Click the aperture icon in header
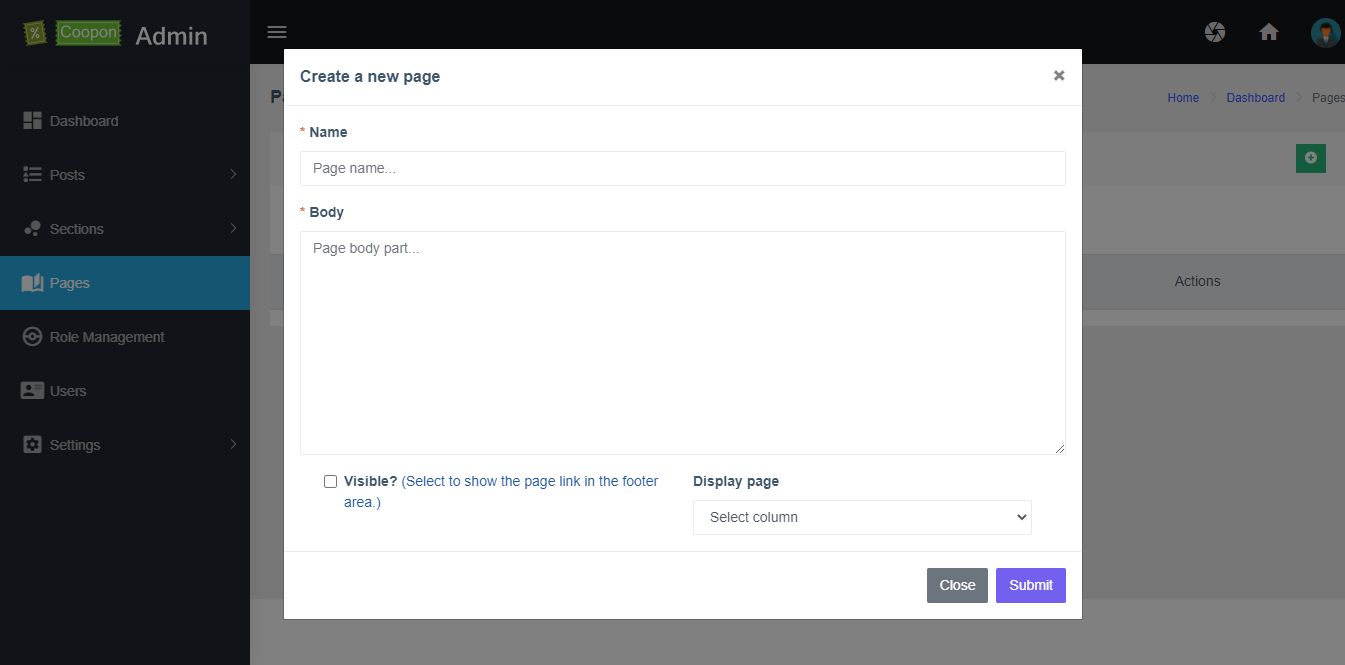This screenshot has height=665, width=1345. 1215,32
